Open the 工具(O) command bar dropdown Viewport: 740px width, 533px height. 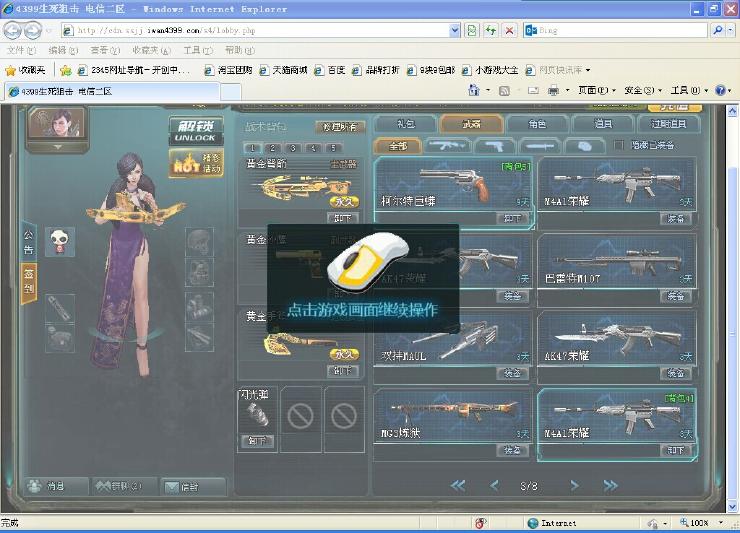coord(690,90)
